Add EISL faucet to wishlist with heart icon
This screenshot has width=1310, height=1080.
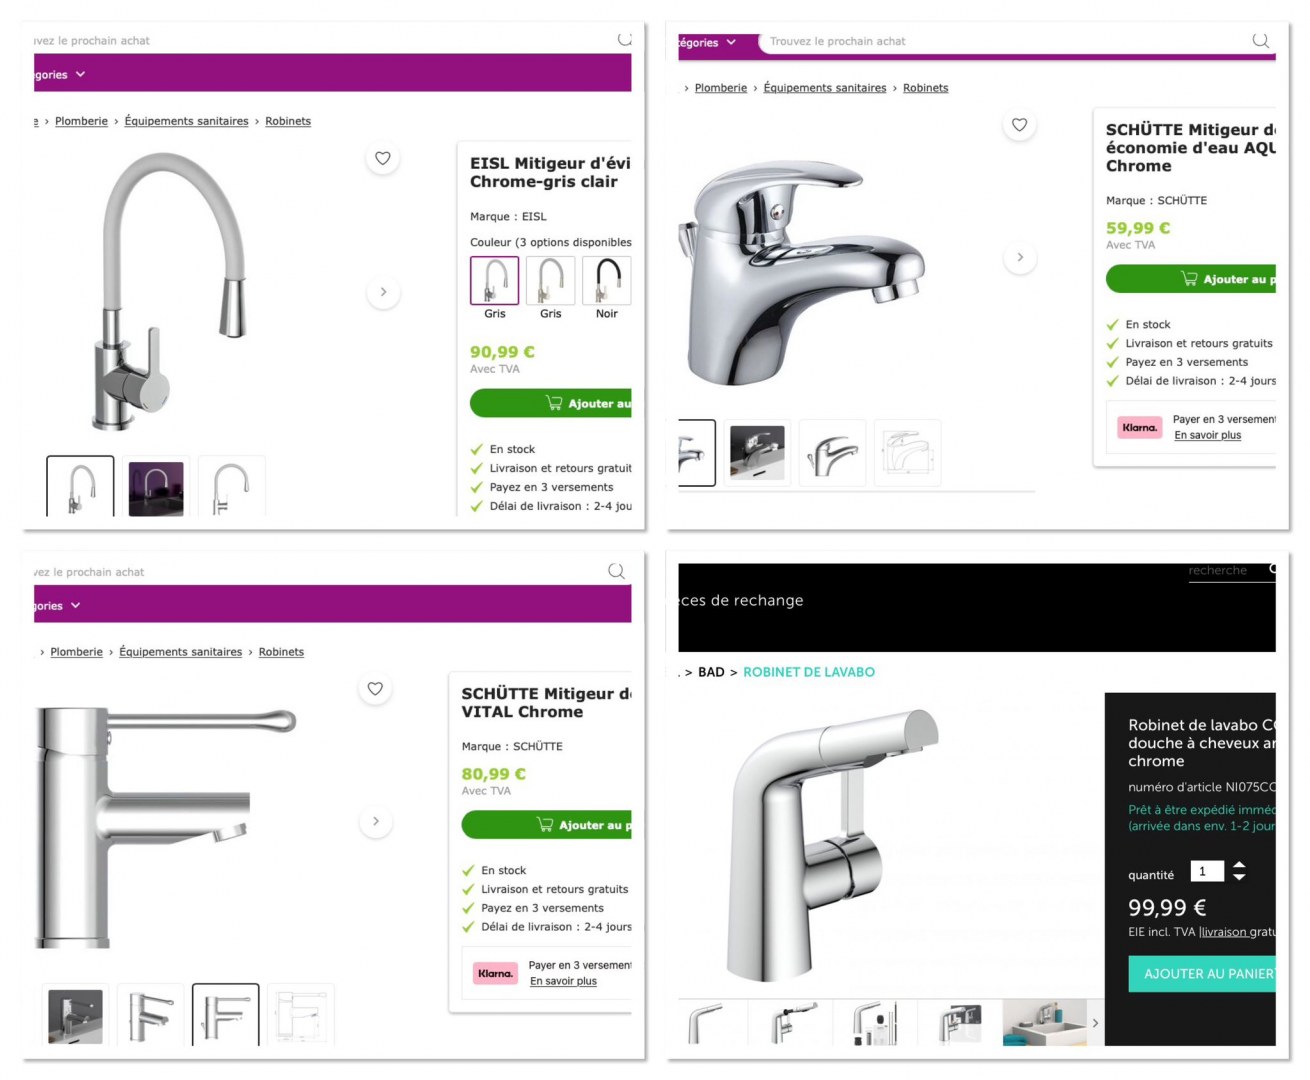pos(382,158)
